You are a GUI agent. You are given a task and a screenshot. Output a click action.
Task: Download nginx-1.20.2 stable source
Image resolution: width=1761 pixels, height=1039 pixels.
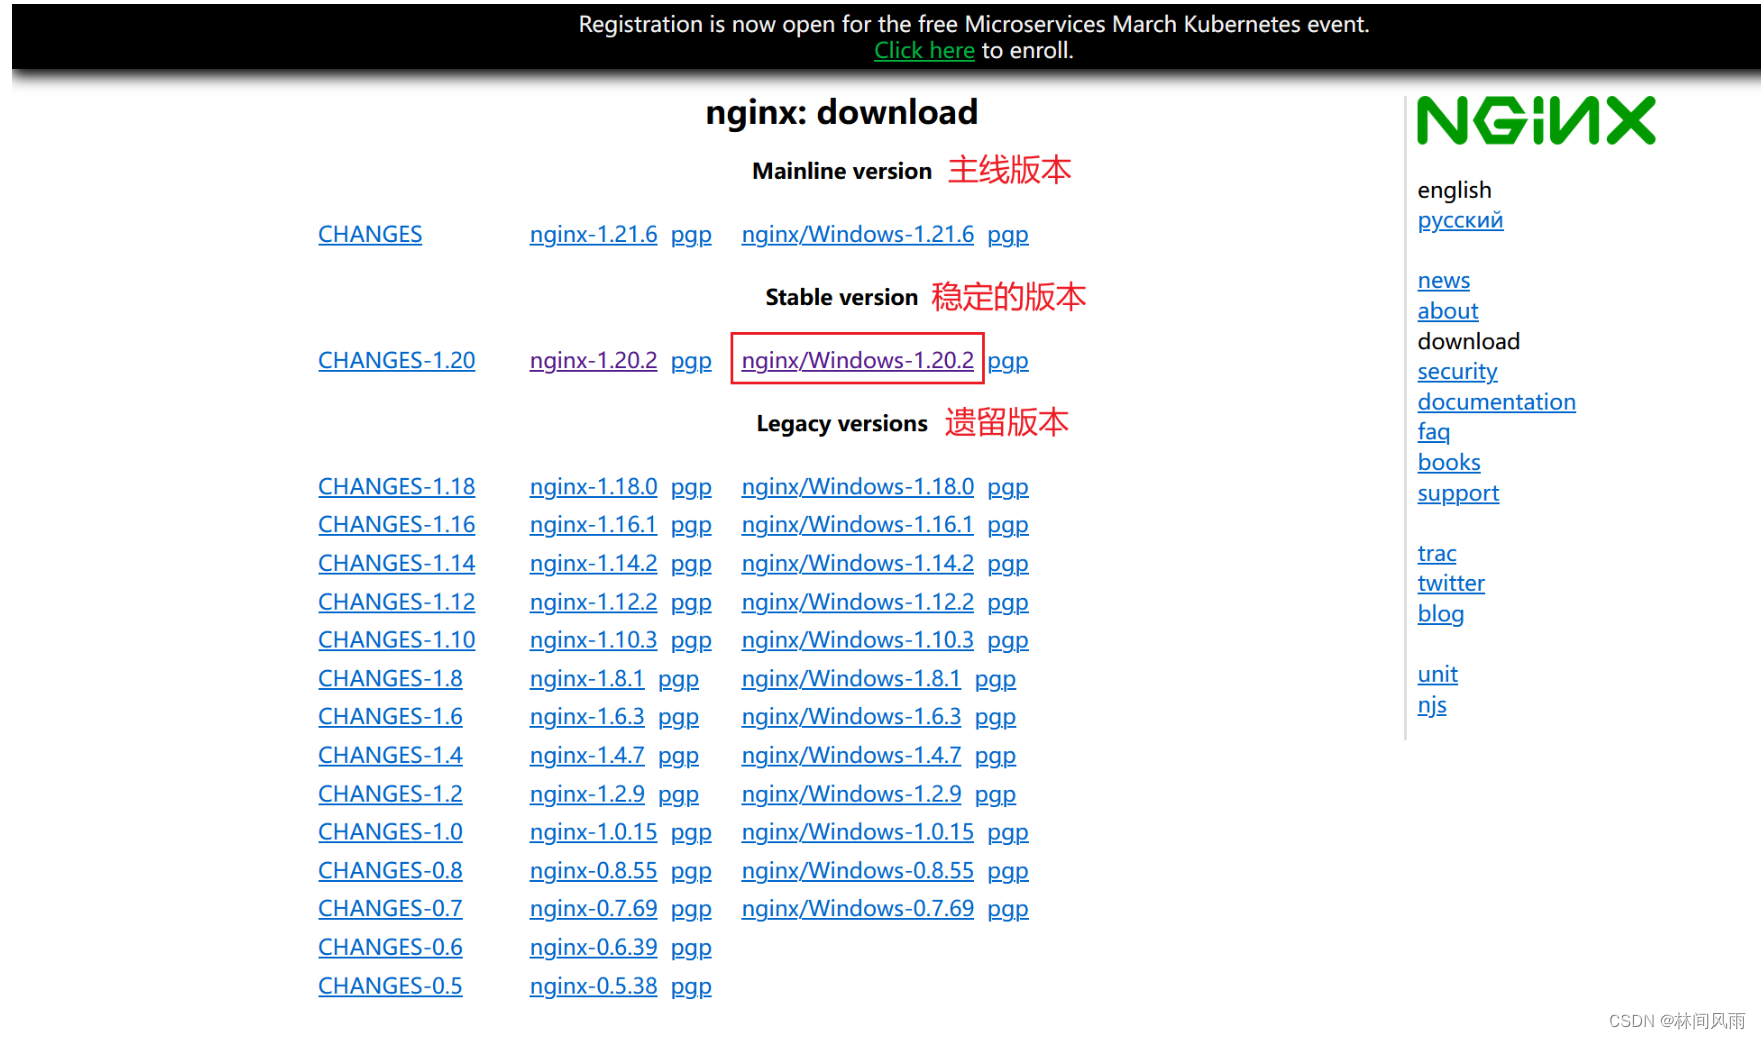593,360
